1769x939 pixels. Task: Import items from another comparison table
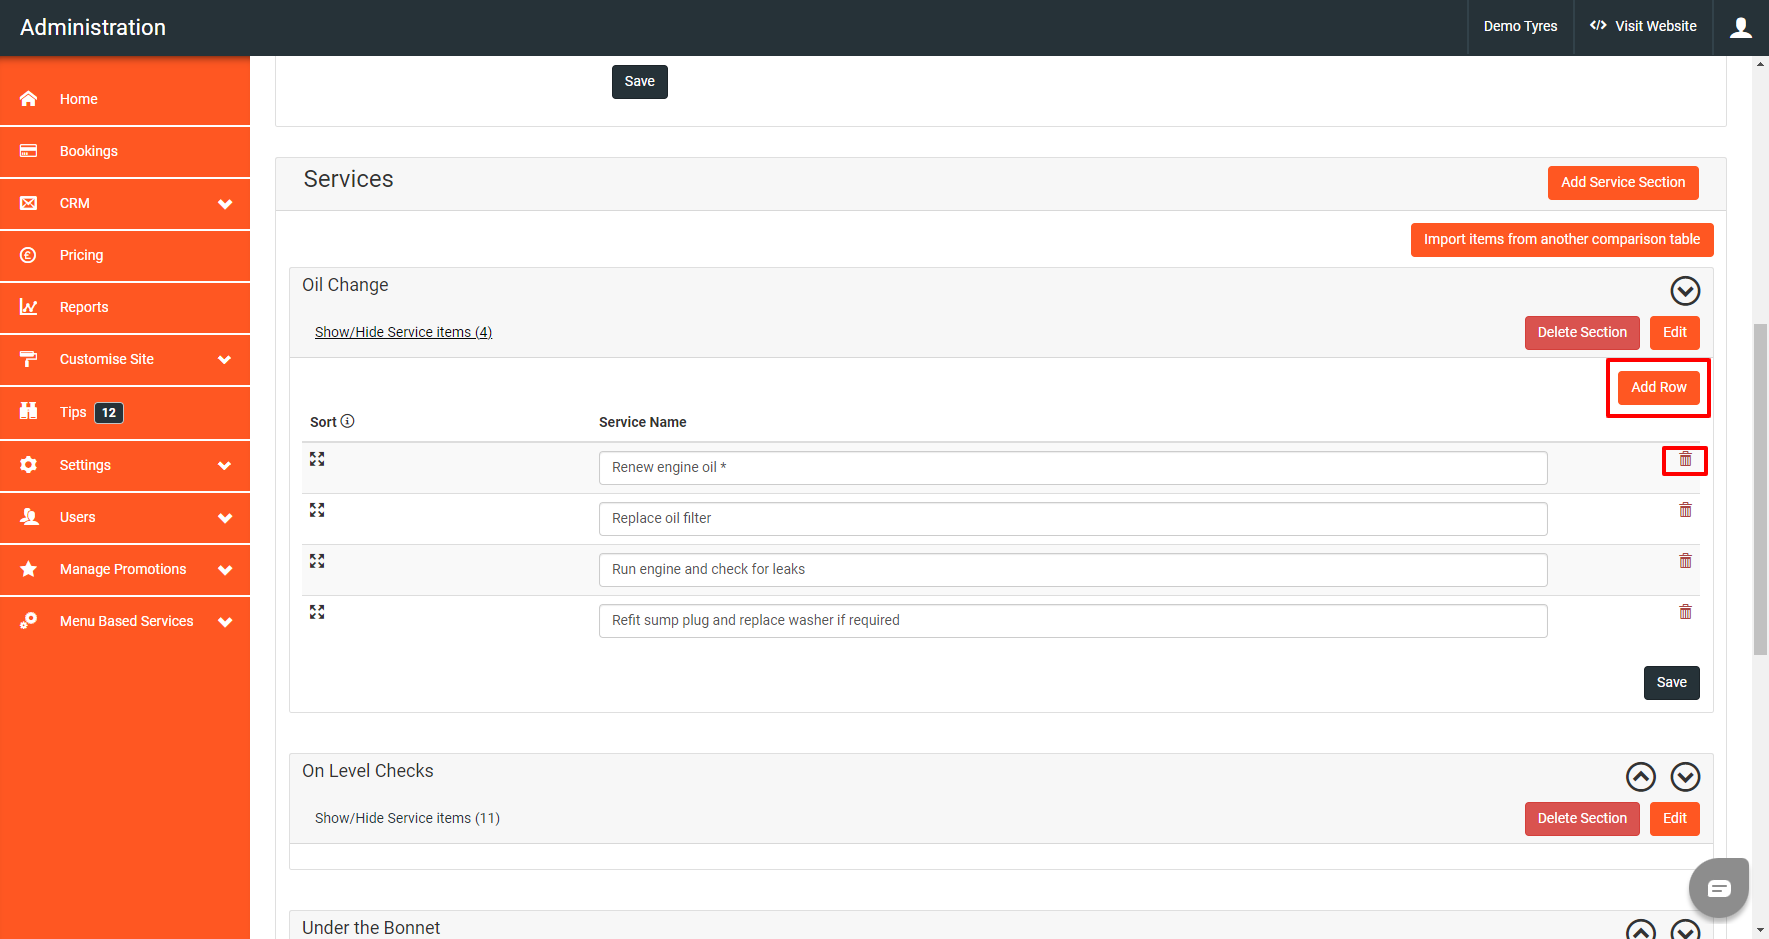pos(1561,239)
